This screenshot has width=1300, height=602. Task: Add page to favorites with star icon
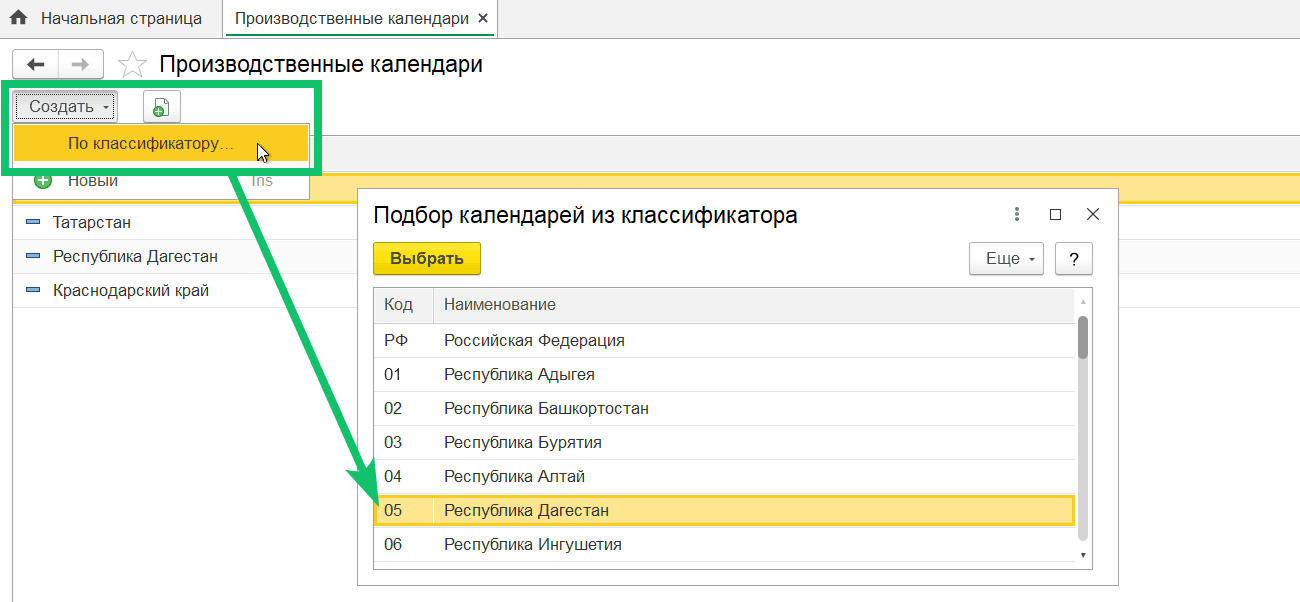(x=132, y=65)
